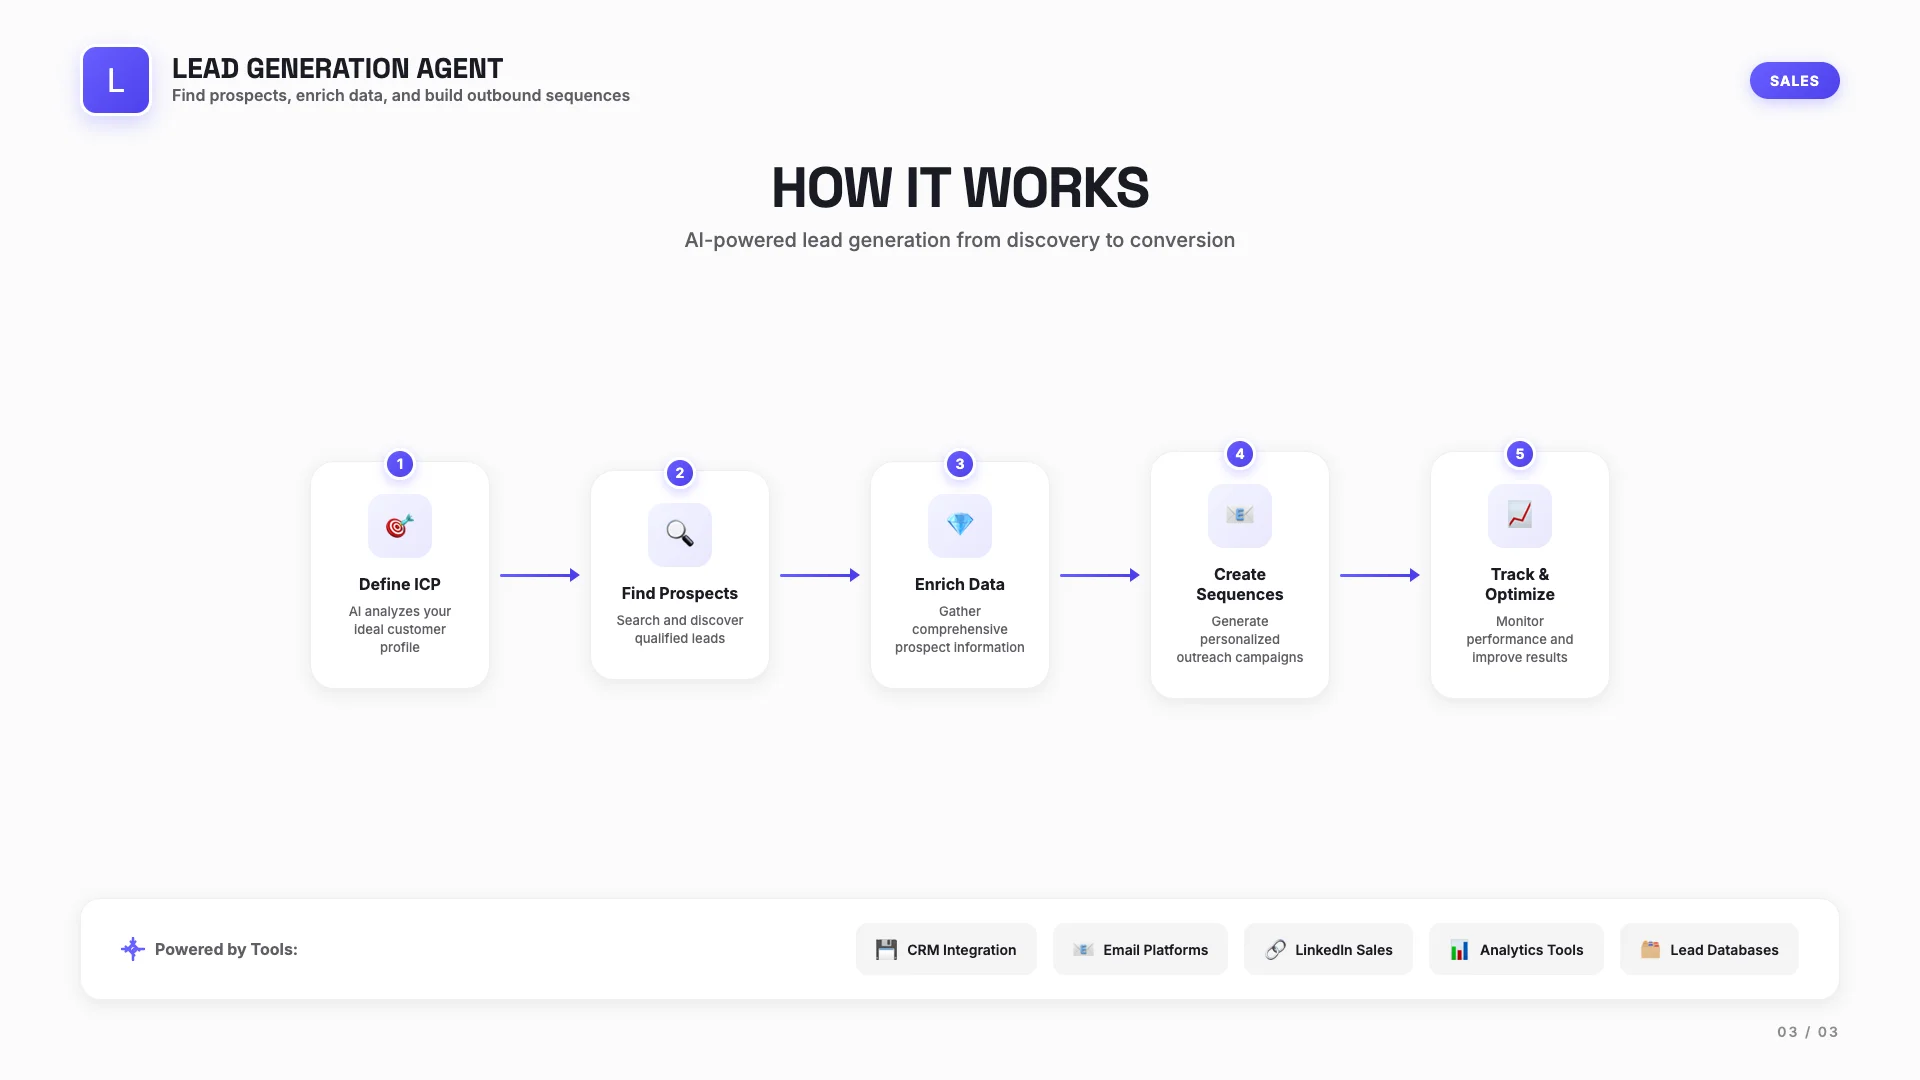
Task: Click step number 3 badge
Action: 960,464
